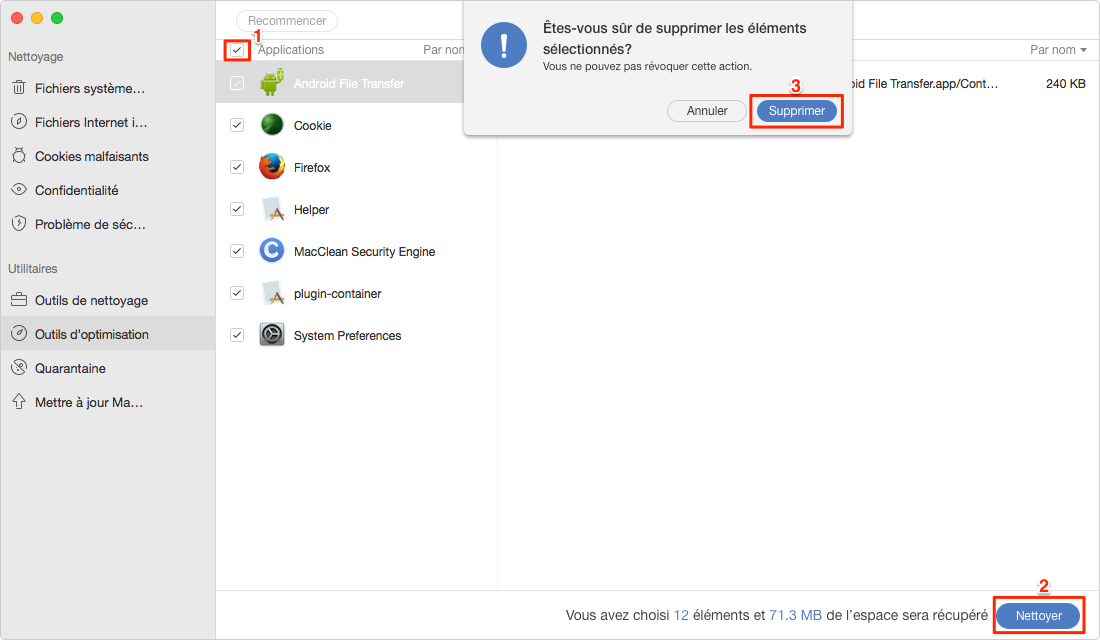1100x640 pixels.
Task: Confirm deletion with Supprimer button
Action: pyautogui.click(x=796, y=111)
